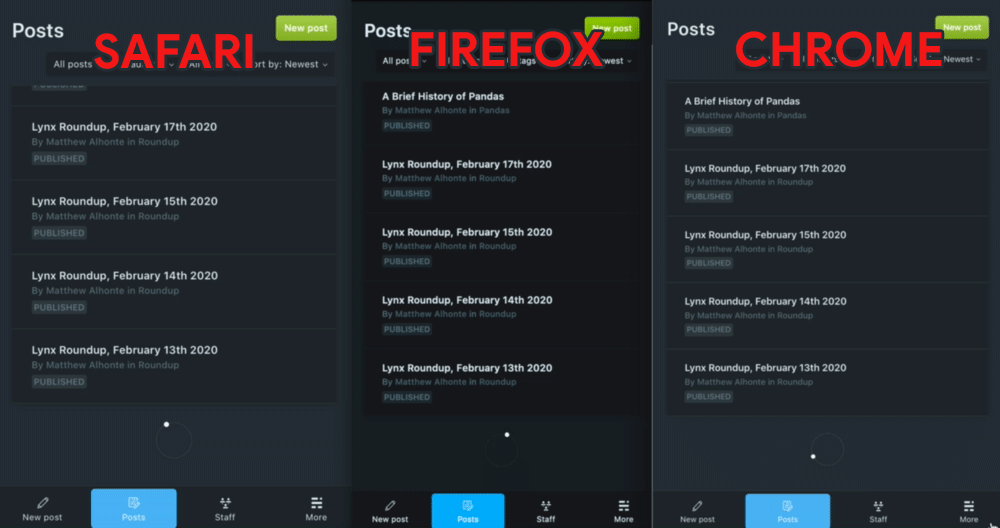Click PUBLISHED badge under February 14th post in Firefox panel
1000x528 pixels.
(407, 329)
